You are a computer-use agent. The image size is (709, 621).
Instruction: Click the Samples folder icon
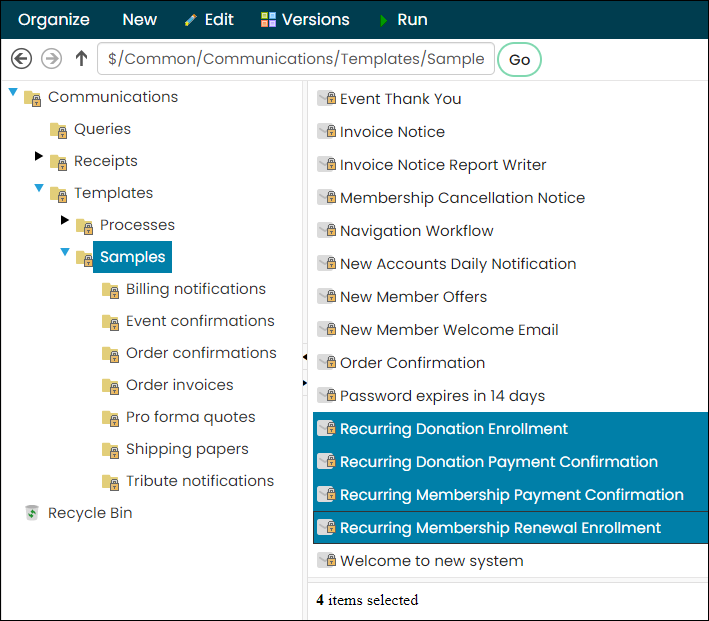coord(85,258)
